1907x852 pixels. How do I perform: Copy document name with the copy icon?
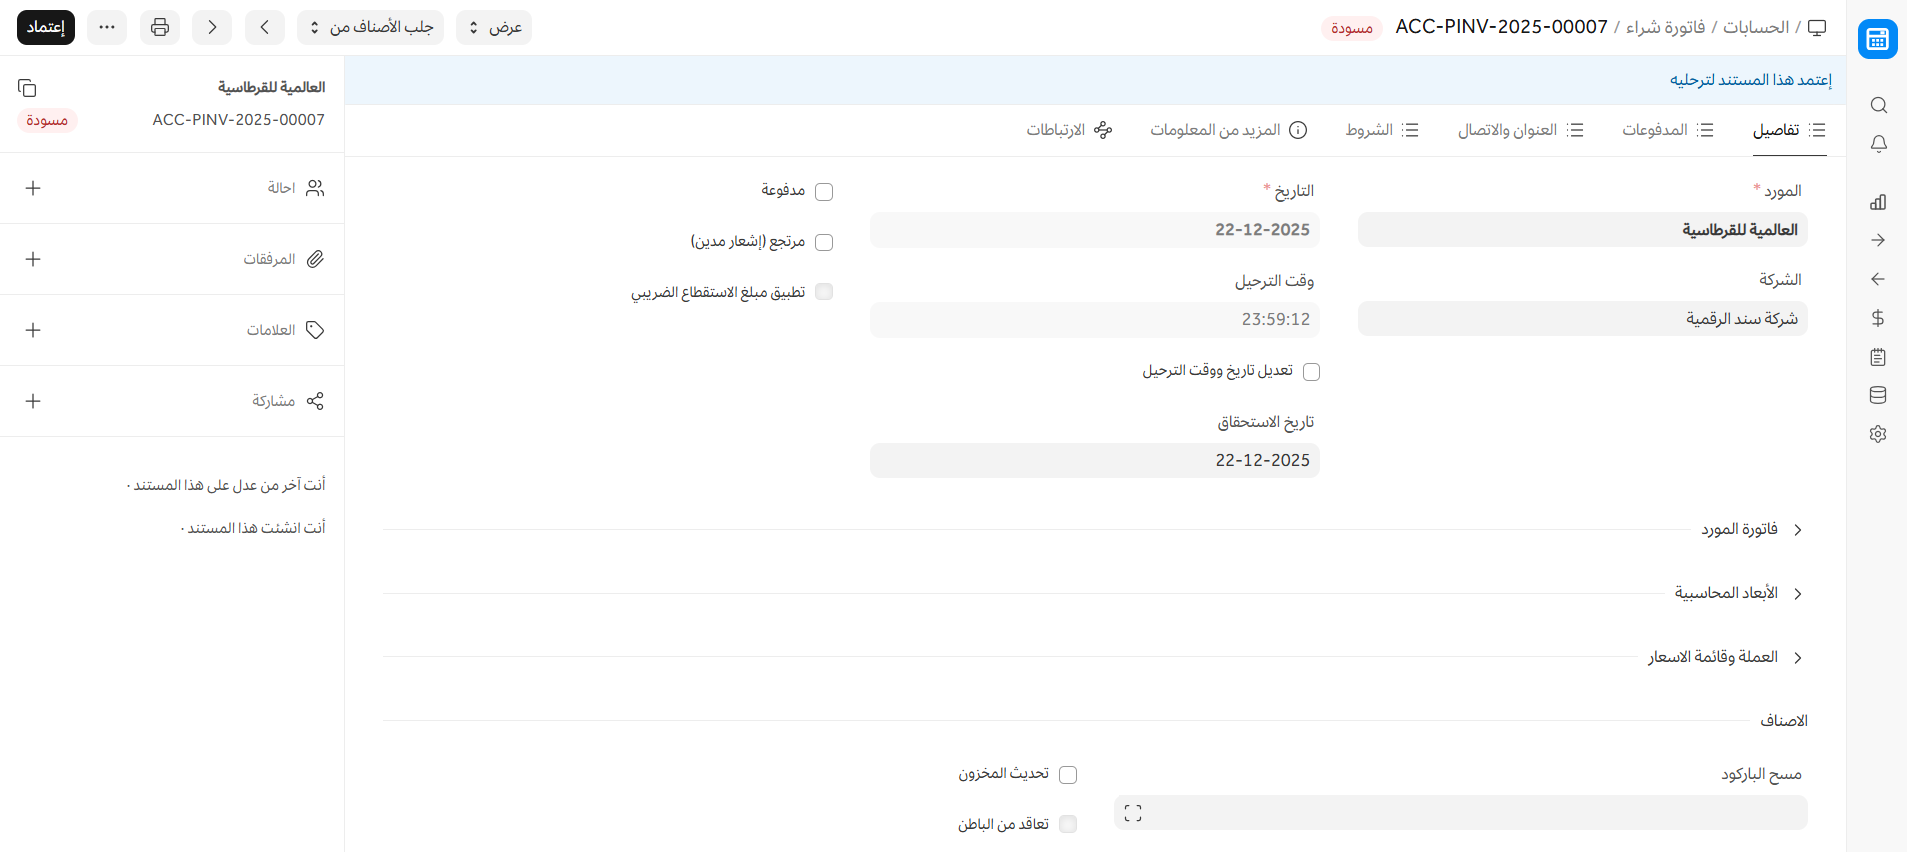(27, 88)
